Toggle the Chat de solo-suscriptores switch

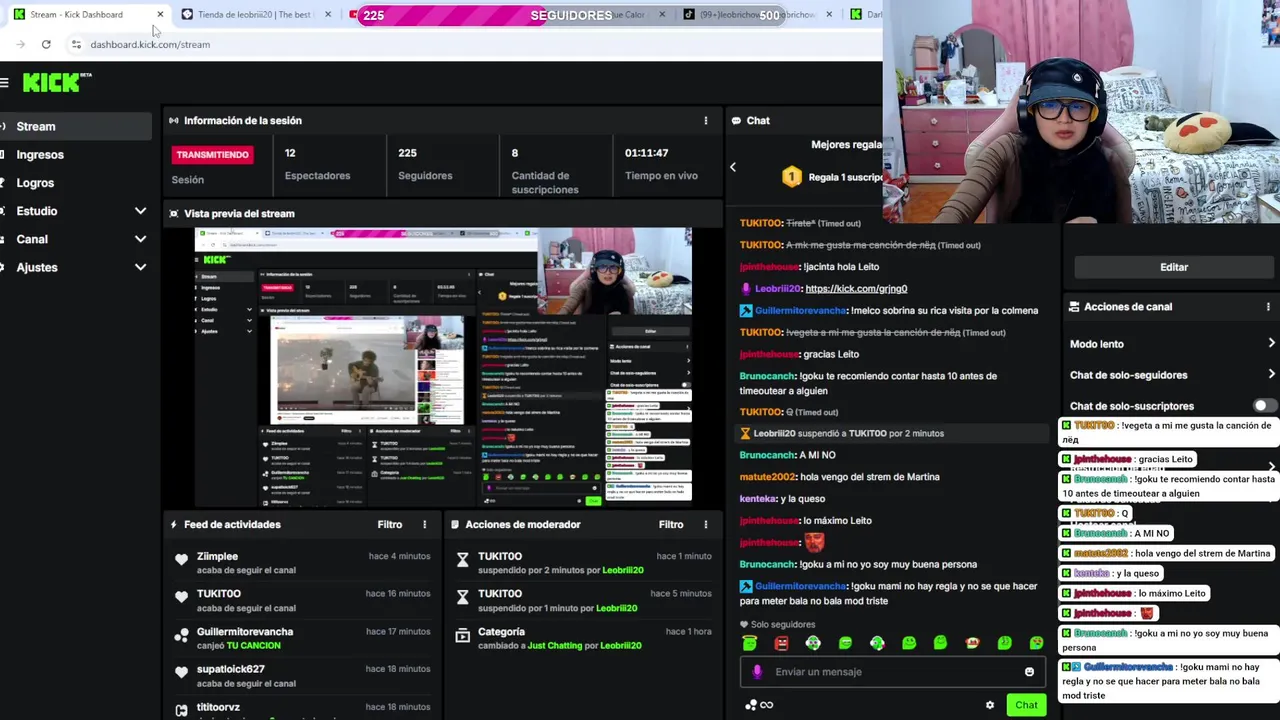coord(1264,406)
